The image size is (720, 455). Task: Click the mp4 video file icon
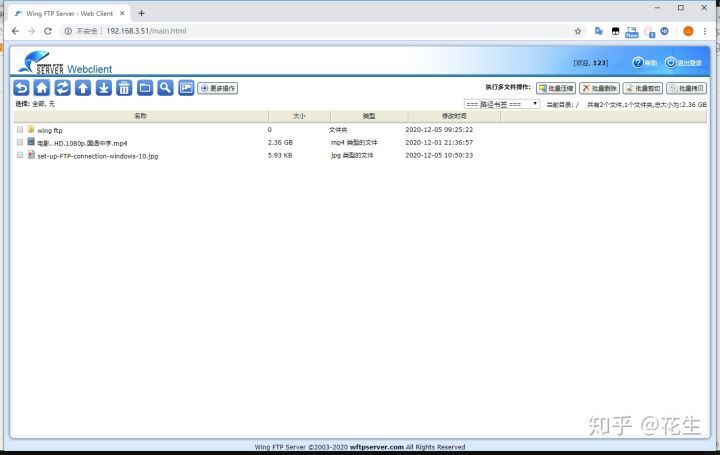pyautogui.click(x=31, y=142)
